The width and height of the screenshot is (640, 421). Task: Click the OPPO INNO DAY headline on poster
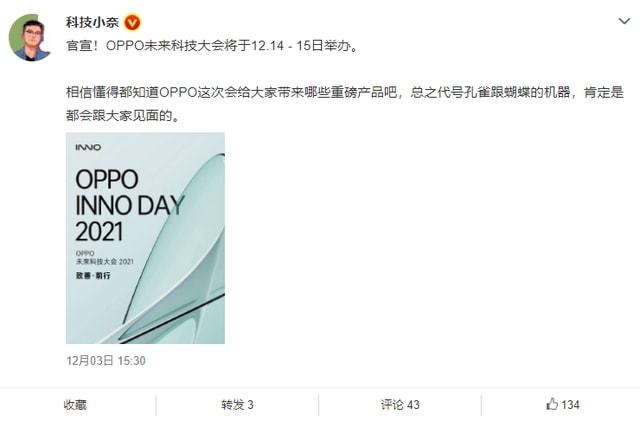[130, 192]
